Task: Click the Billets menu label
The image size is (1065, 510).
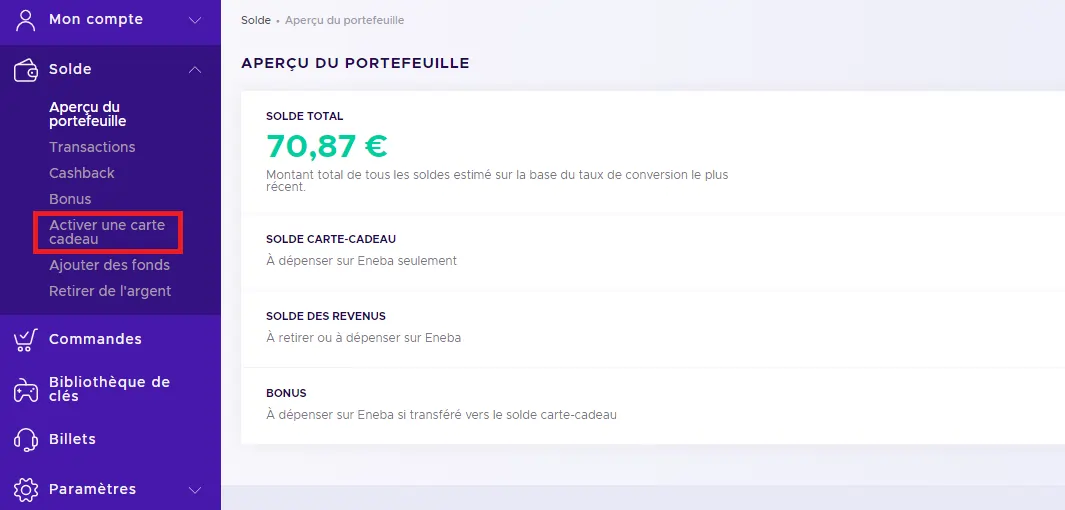Action: tap(72, 439)
